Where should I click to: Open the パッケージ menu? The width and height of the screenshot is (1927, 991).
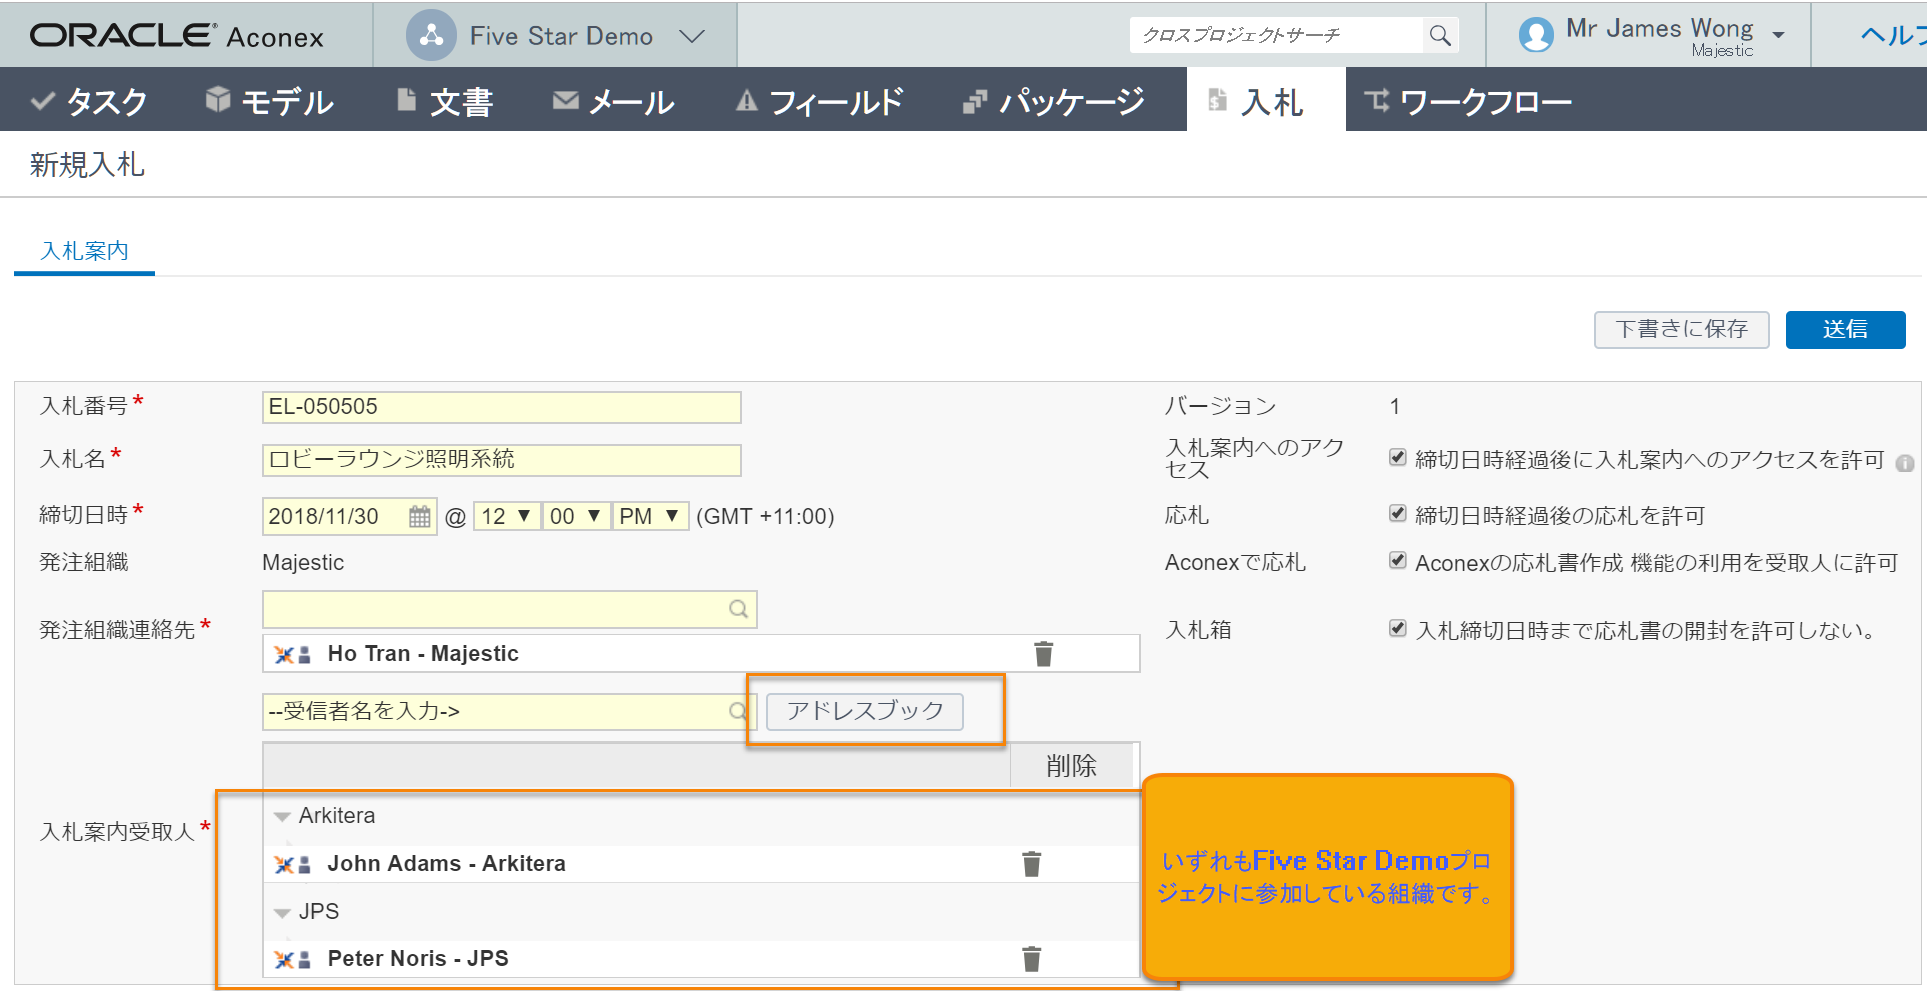[x=1053, y=101]
